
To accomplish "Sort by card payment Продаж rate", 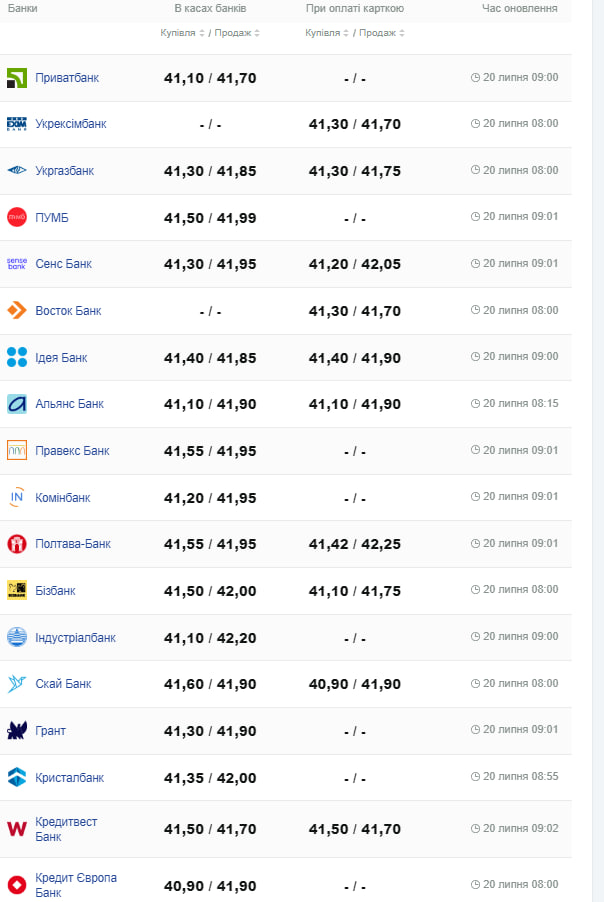I will click(x=382, y=33).
